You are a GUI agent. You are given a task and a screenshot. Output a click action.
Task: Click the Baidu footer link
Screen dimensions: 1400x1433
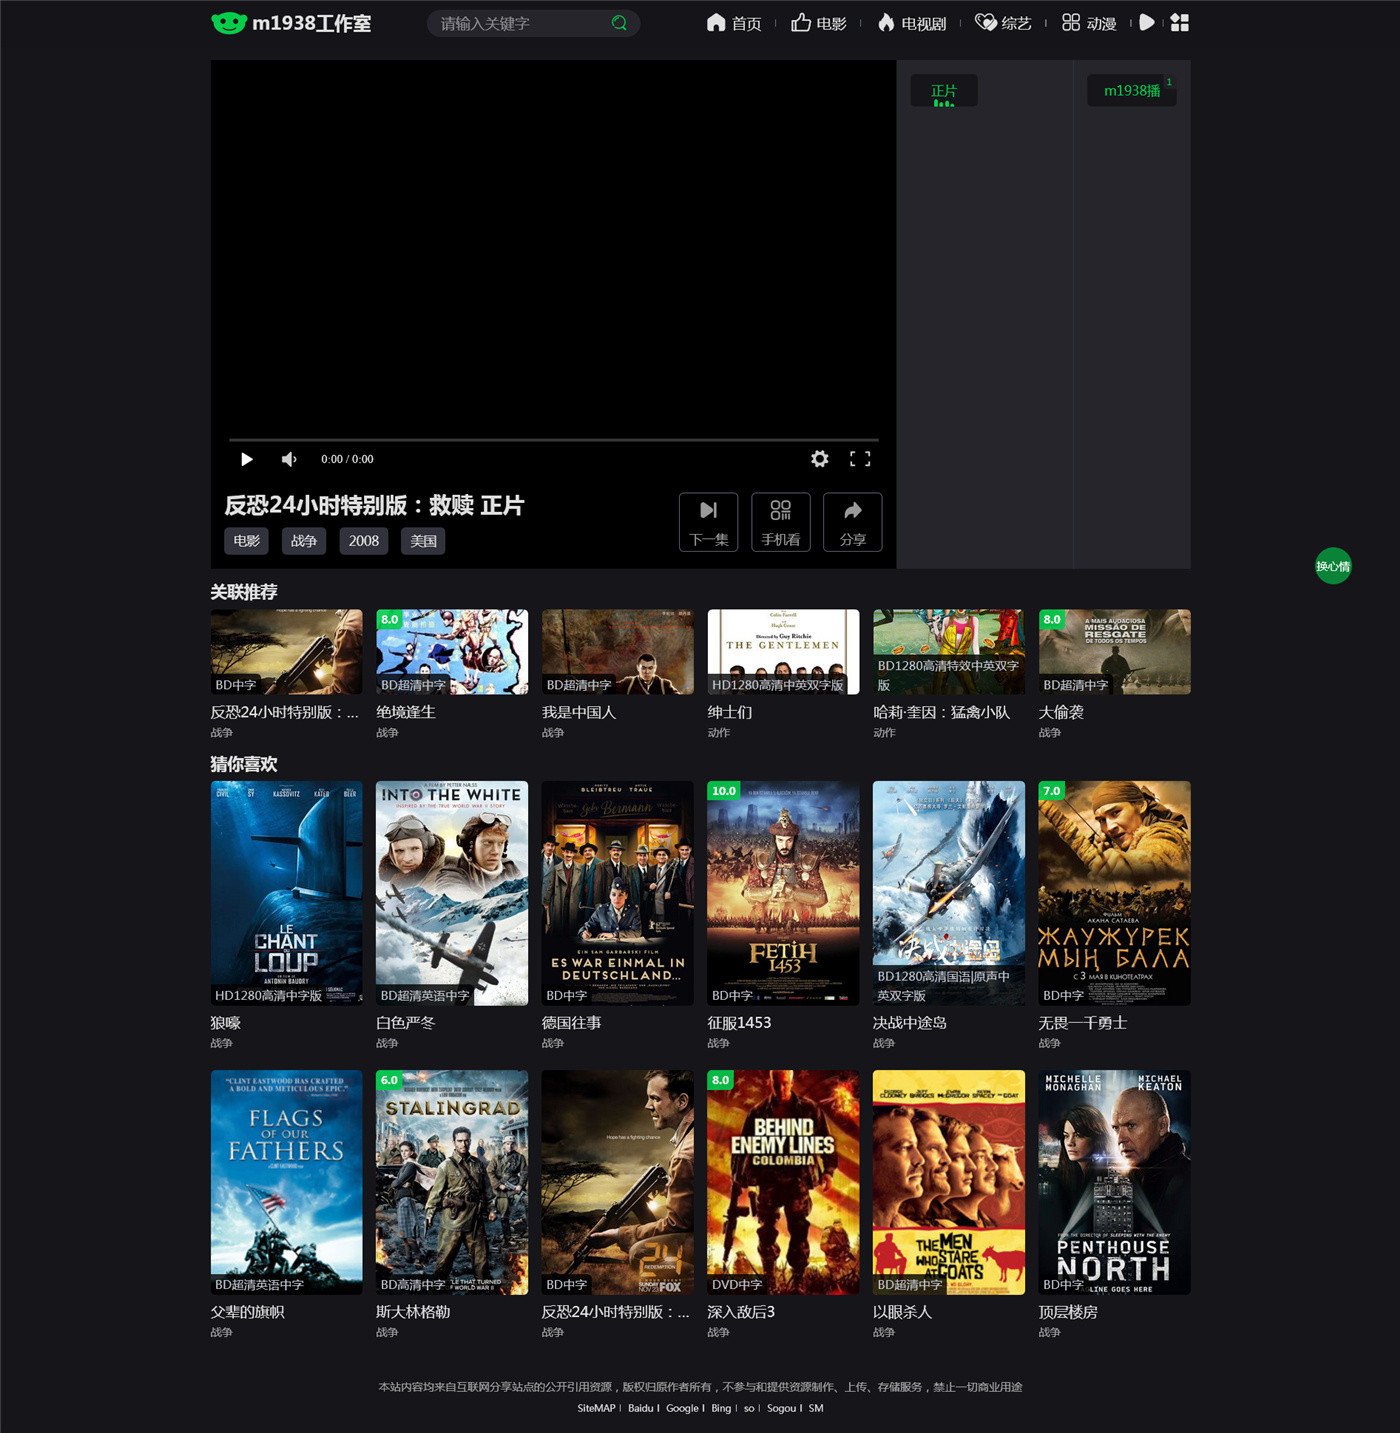[x=640, y=1408]
